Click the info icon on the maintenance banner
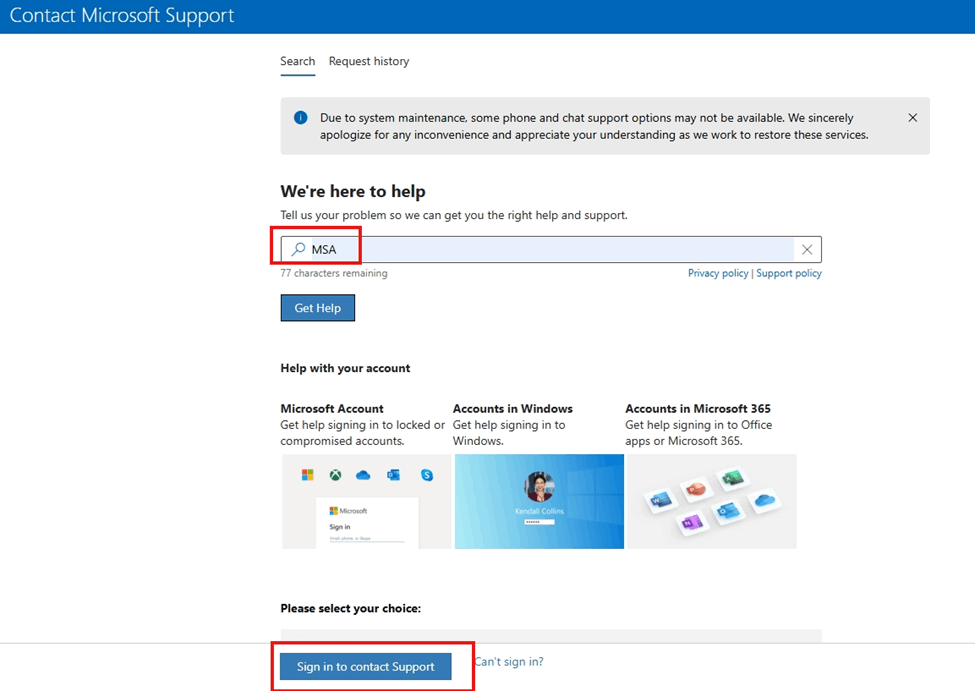 300,117
